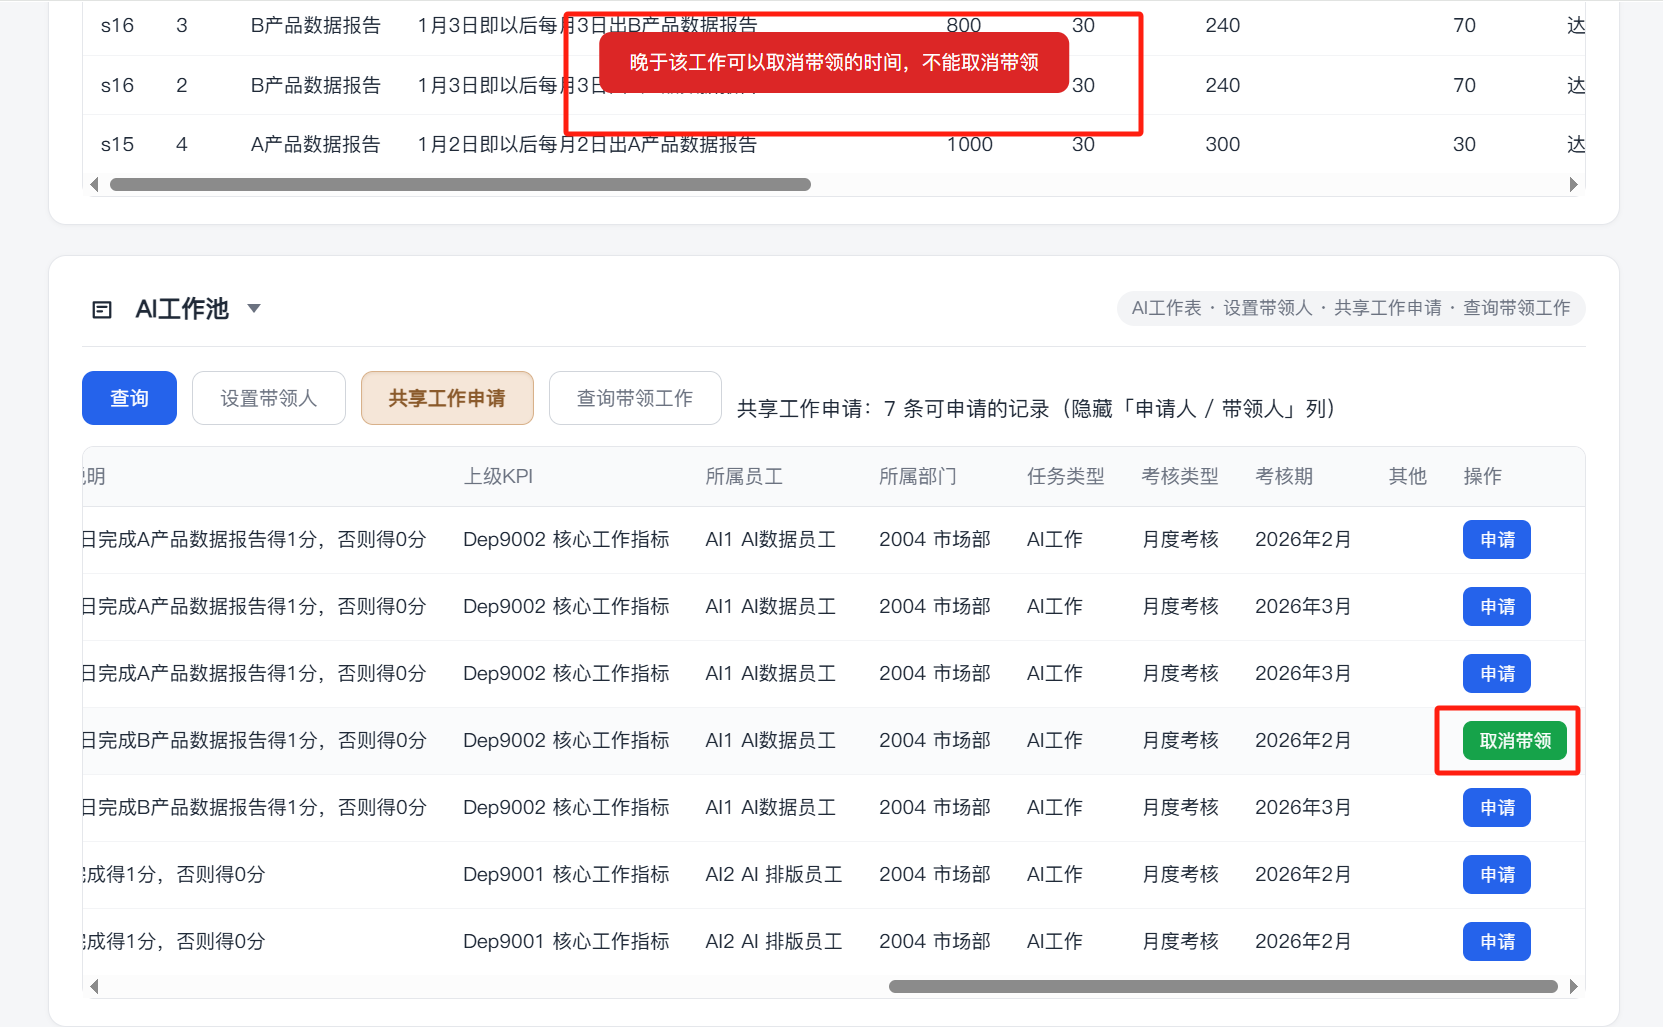
Task: Click the 任务类型 column header
Action: 1066,476
